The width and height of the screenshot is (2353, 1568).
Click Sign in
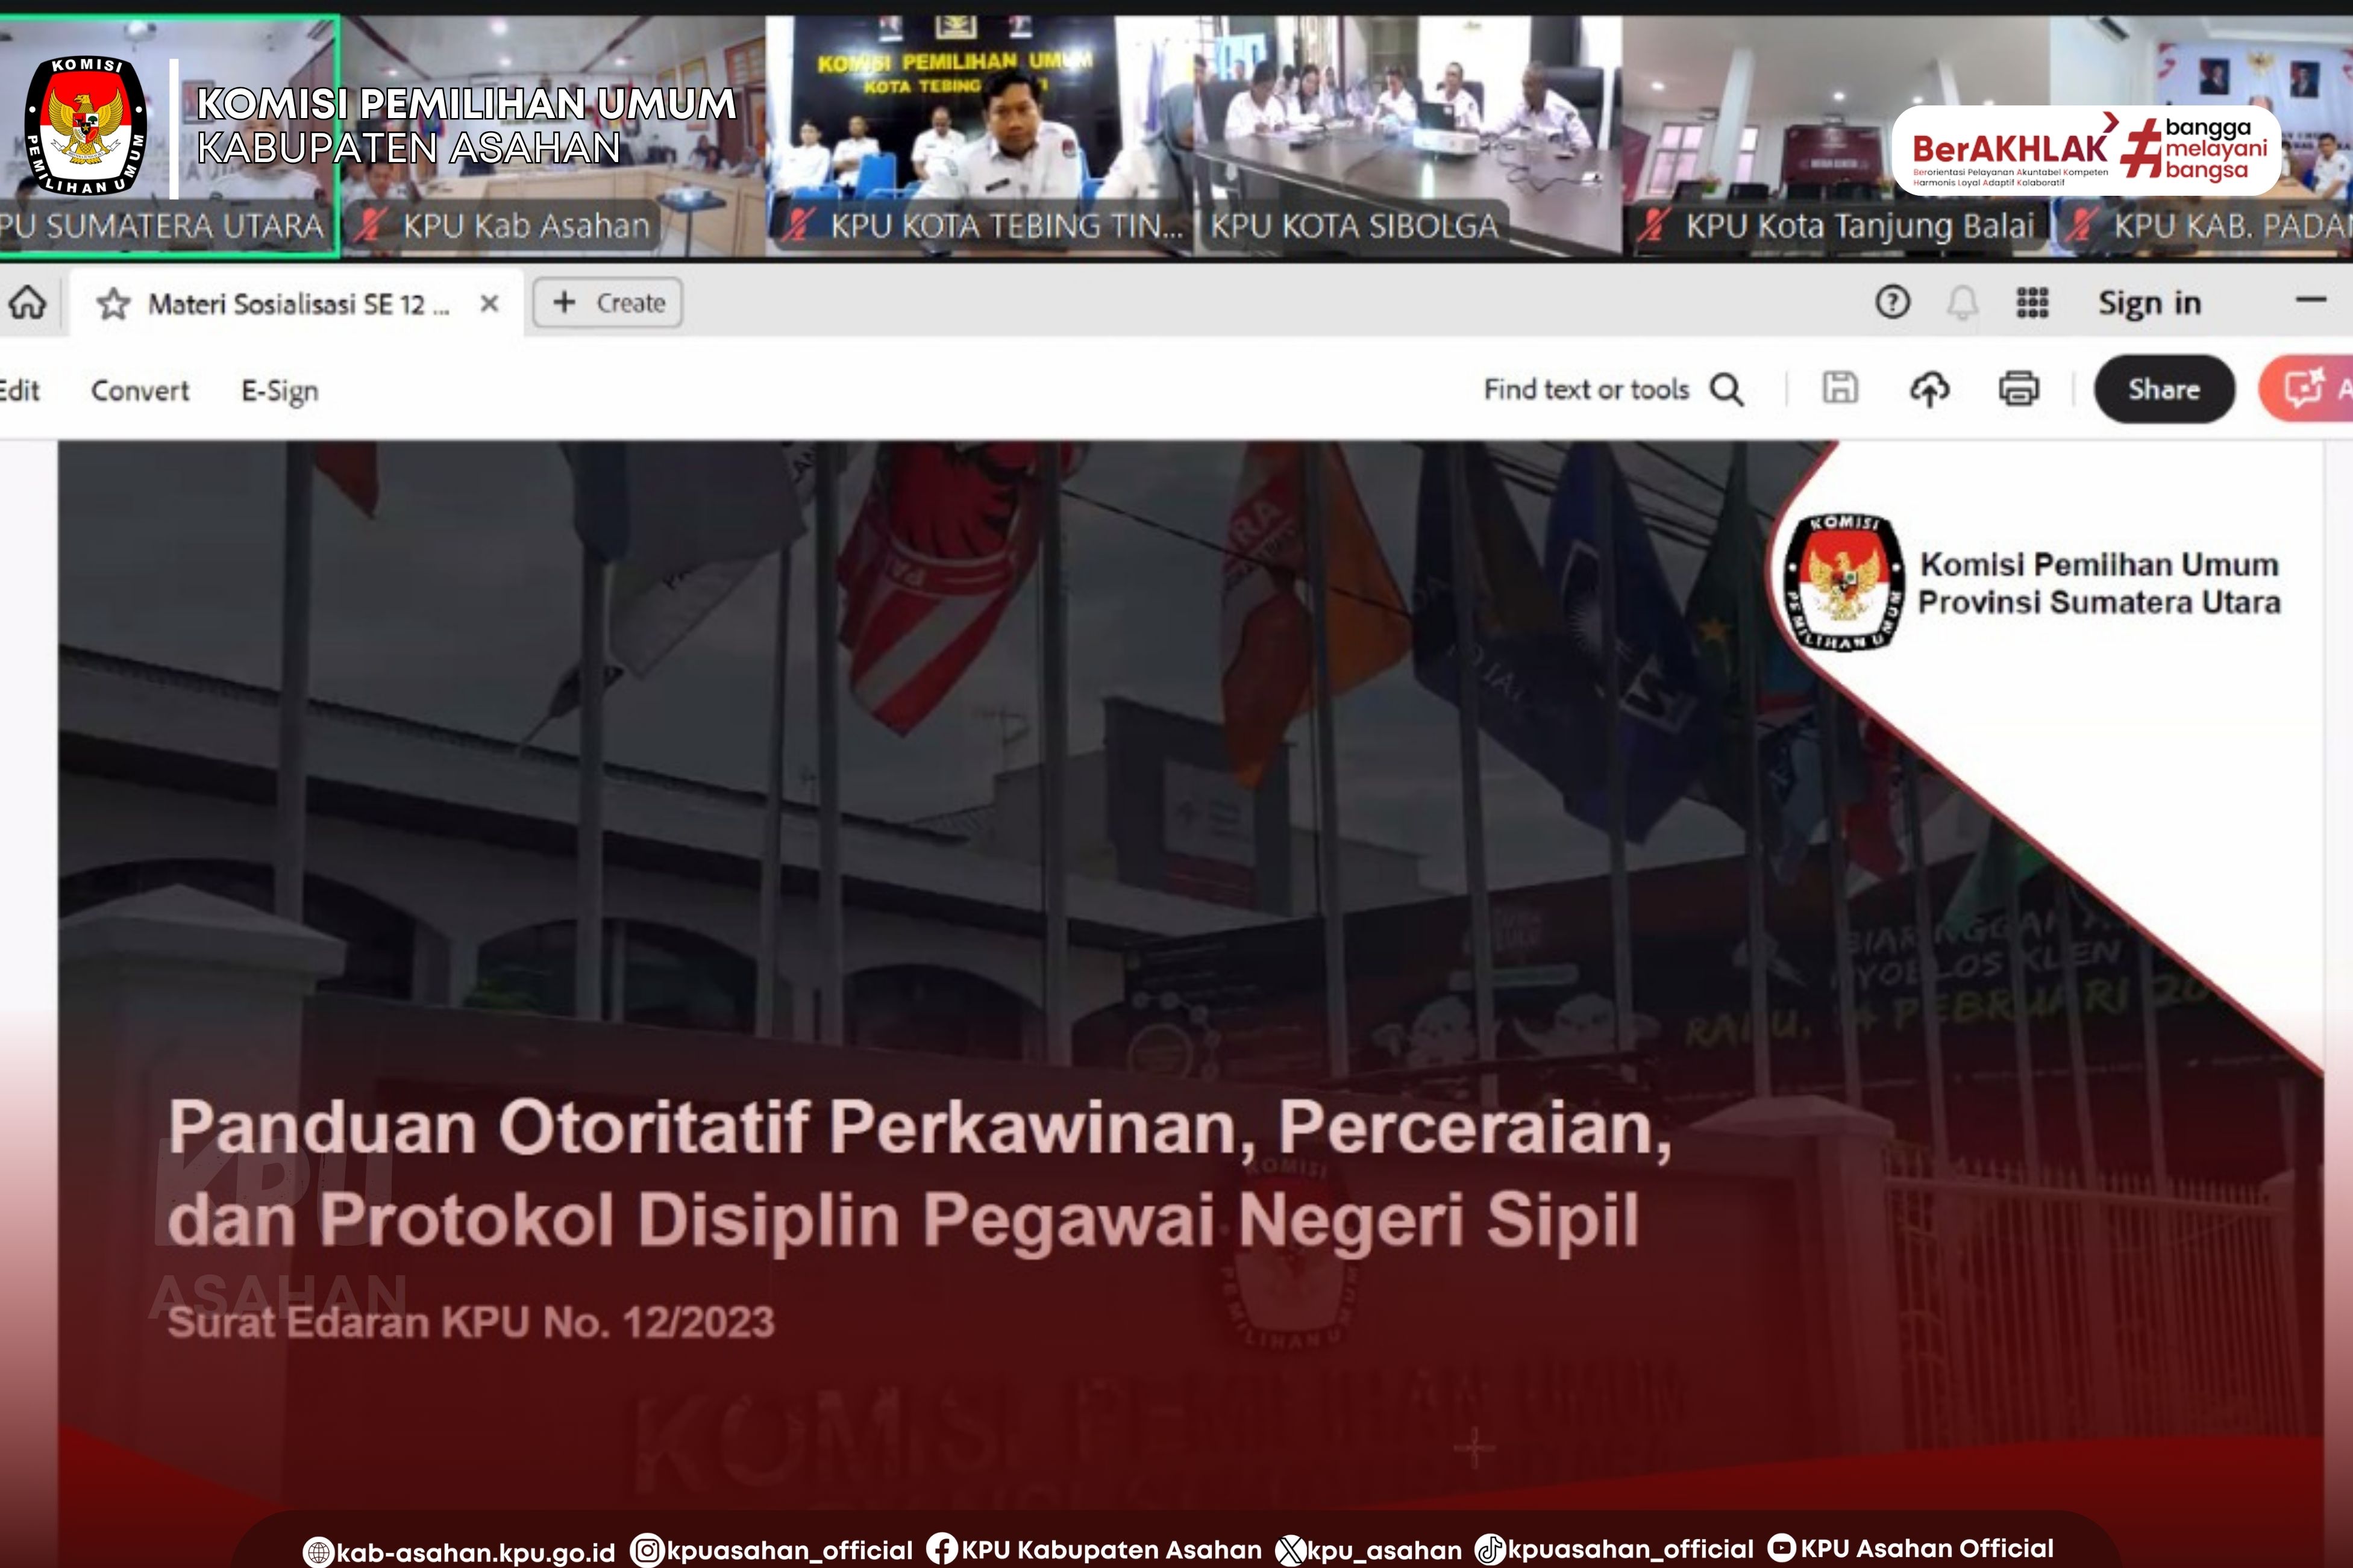pos(2149,303)
